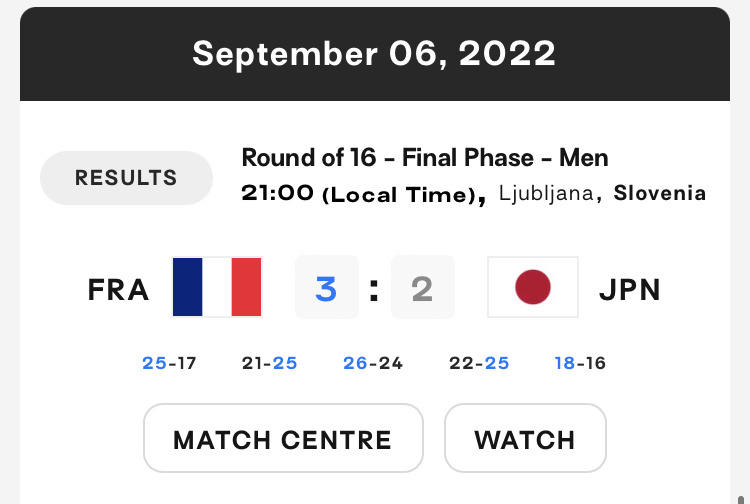750x504 pixels.
Task: Select the RESULTS pill label
Action: click(126, 178)
